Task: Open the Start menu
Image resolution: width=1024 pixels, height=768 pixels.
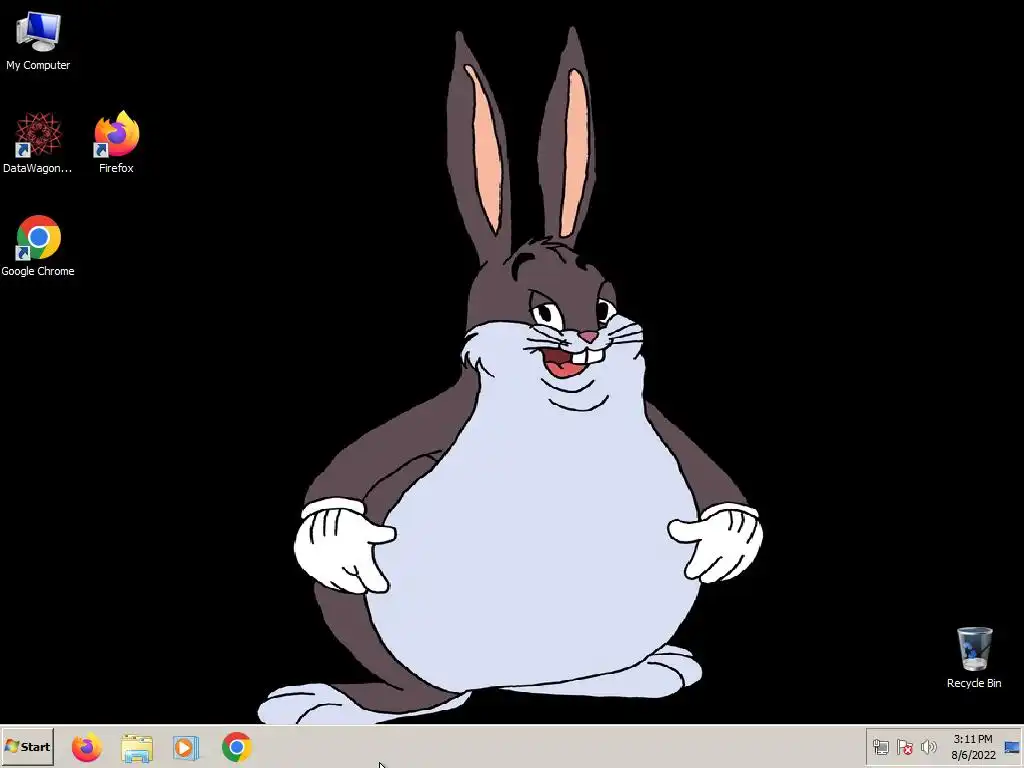Action: click(27, 746)
